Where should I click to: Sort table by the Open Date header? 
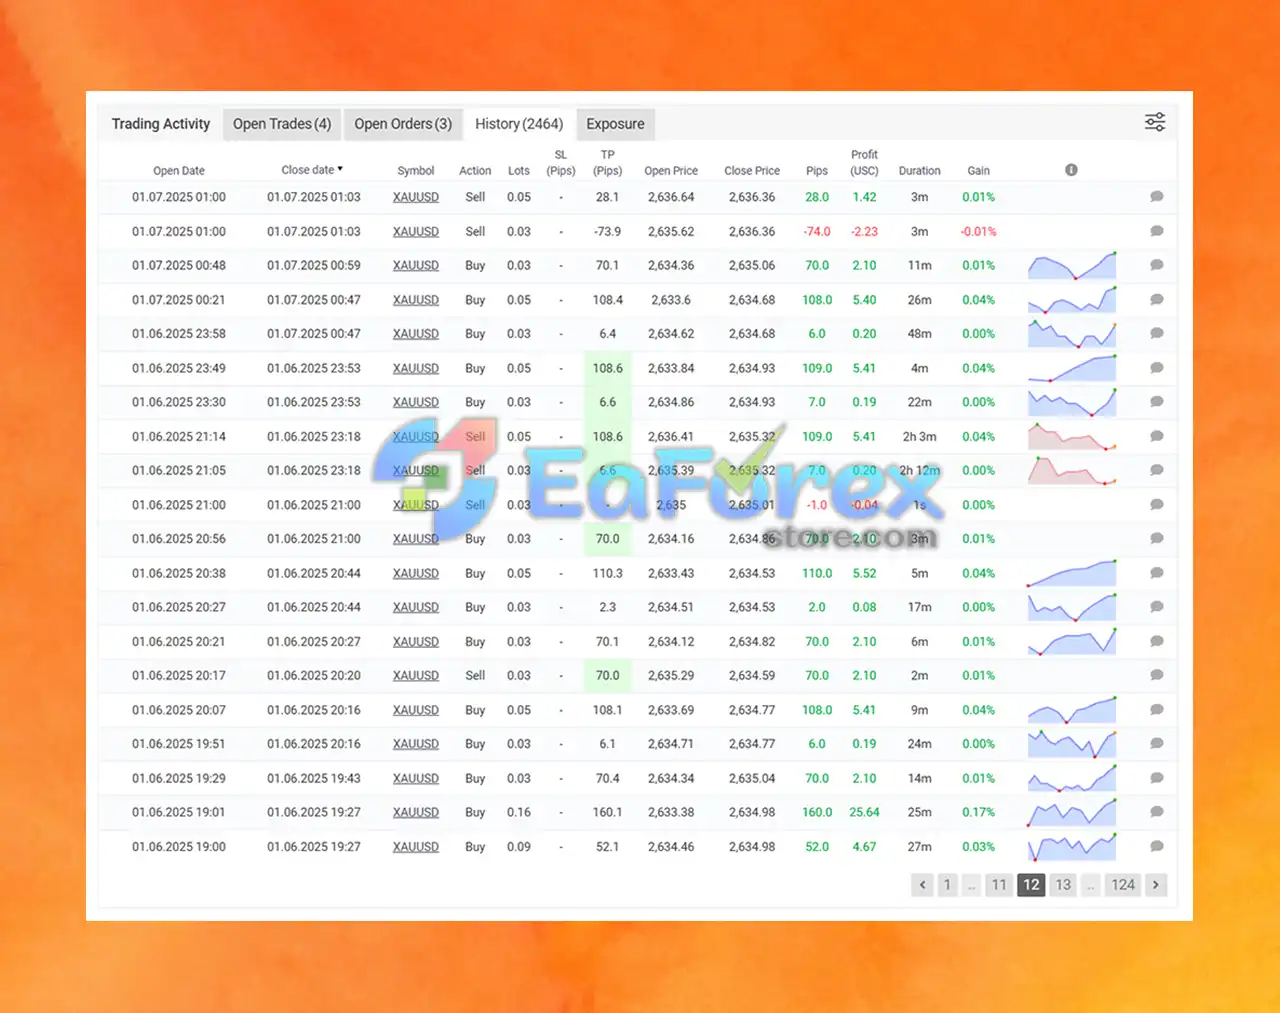pyautogui.click(x=179, y=171)
